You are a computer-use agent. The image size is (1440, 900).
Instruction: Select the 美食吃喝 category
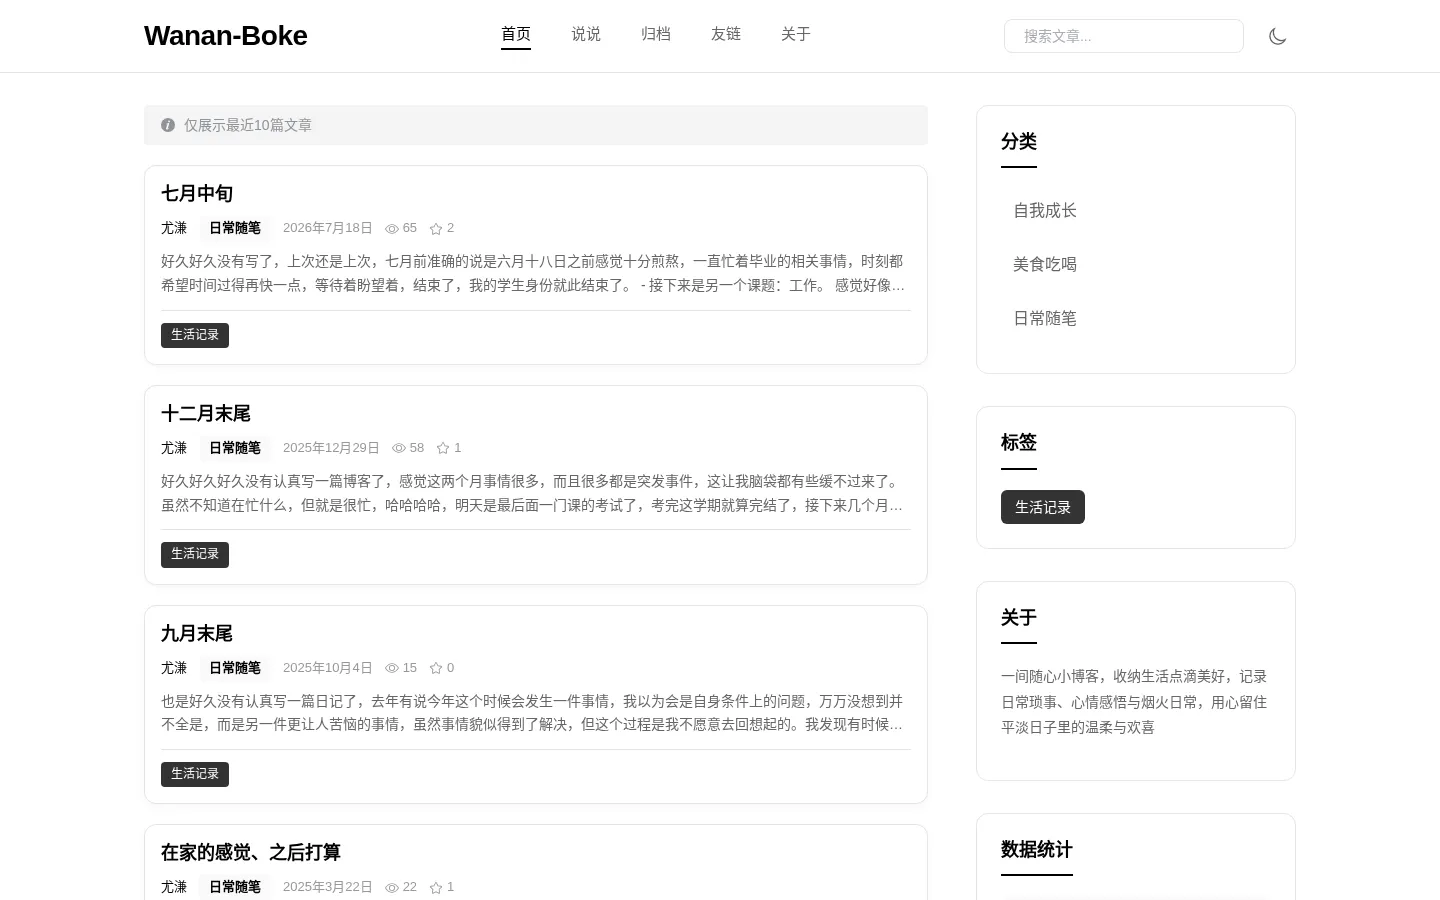click(1045, 265)
